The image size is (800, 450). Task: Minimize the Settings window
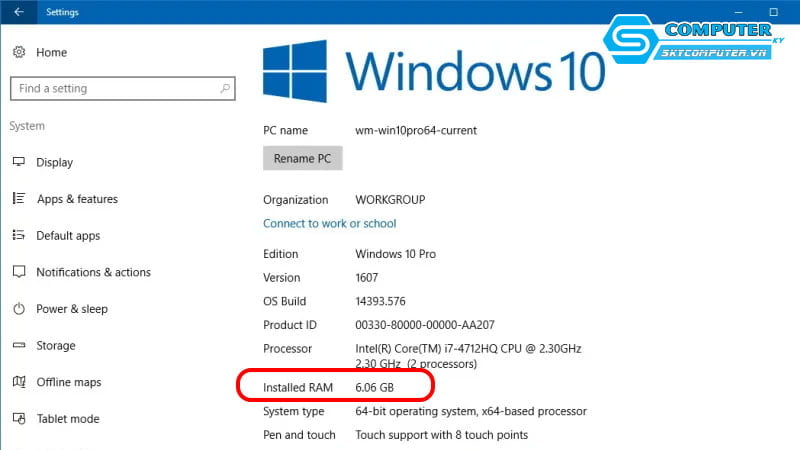pos(738,12)
